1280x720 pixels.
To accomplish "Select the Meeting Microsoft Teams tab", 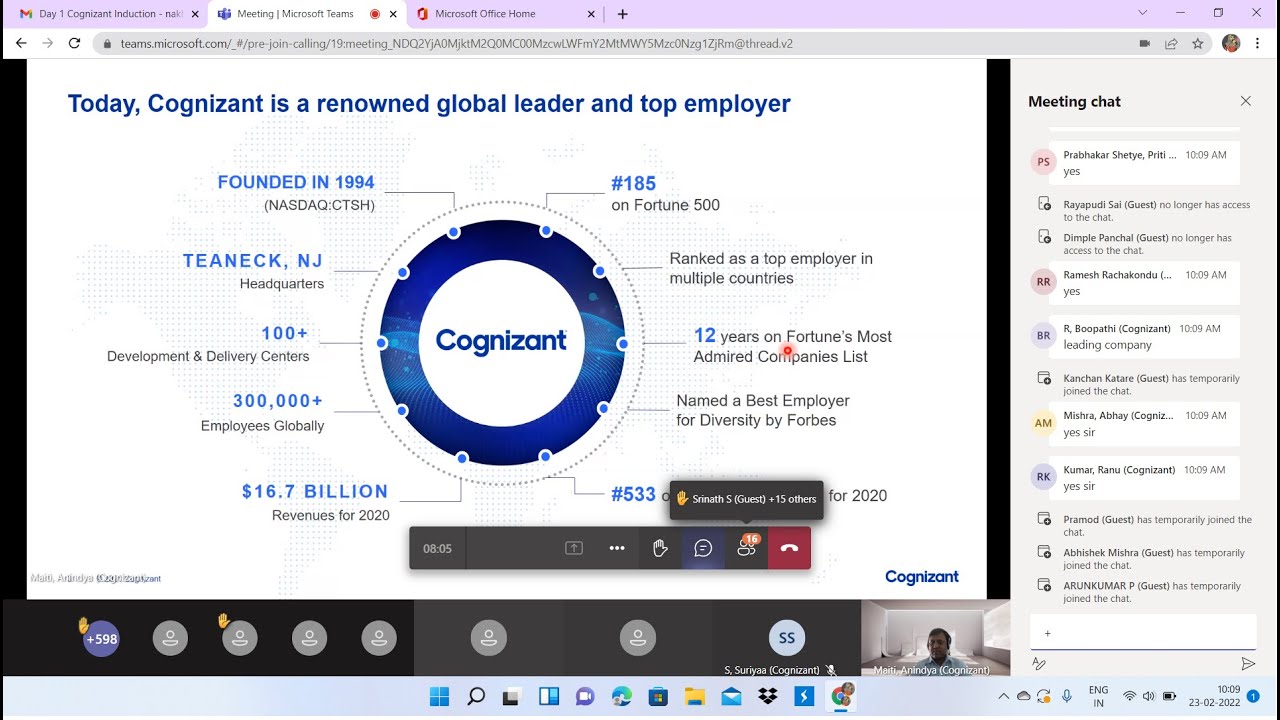I will pos(306,14).
